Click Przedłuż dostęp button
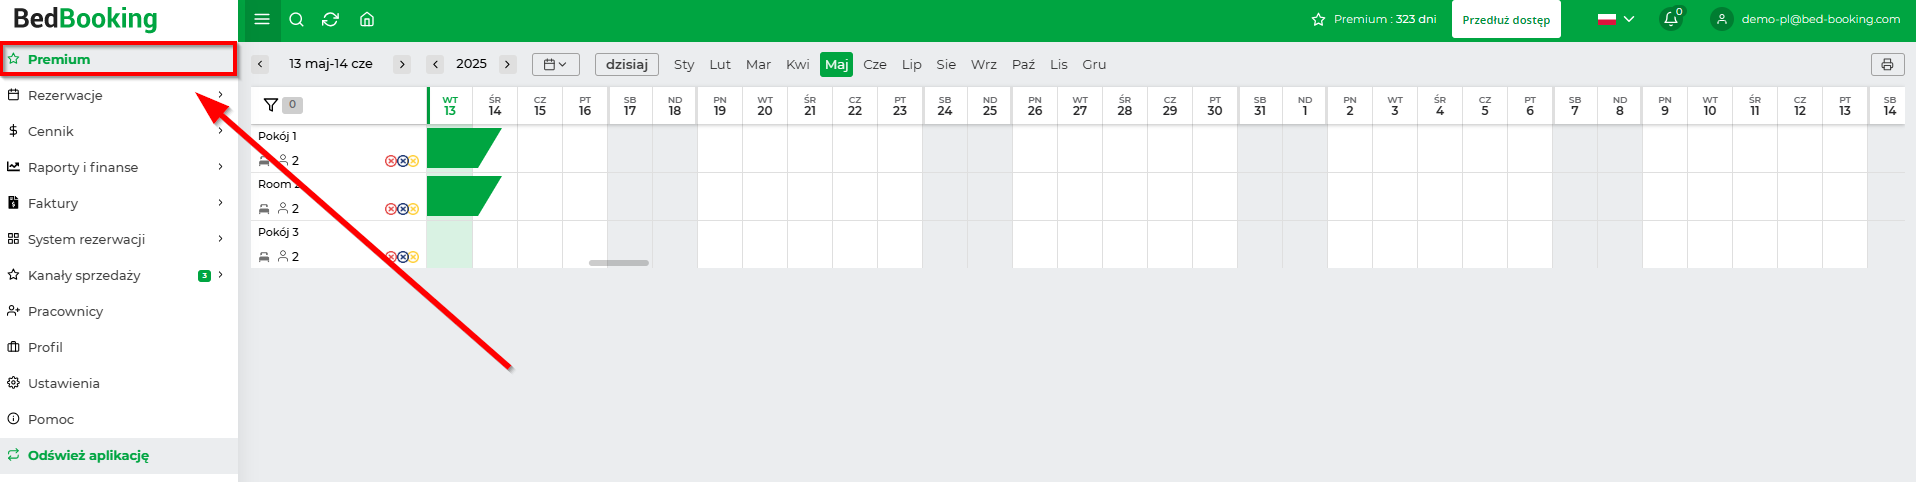Viewport: 1916px width, 482px height. coord(1505,20)
